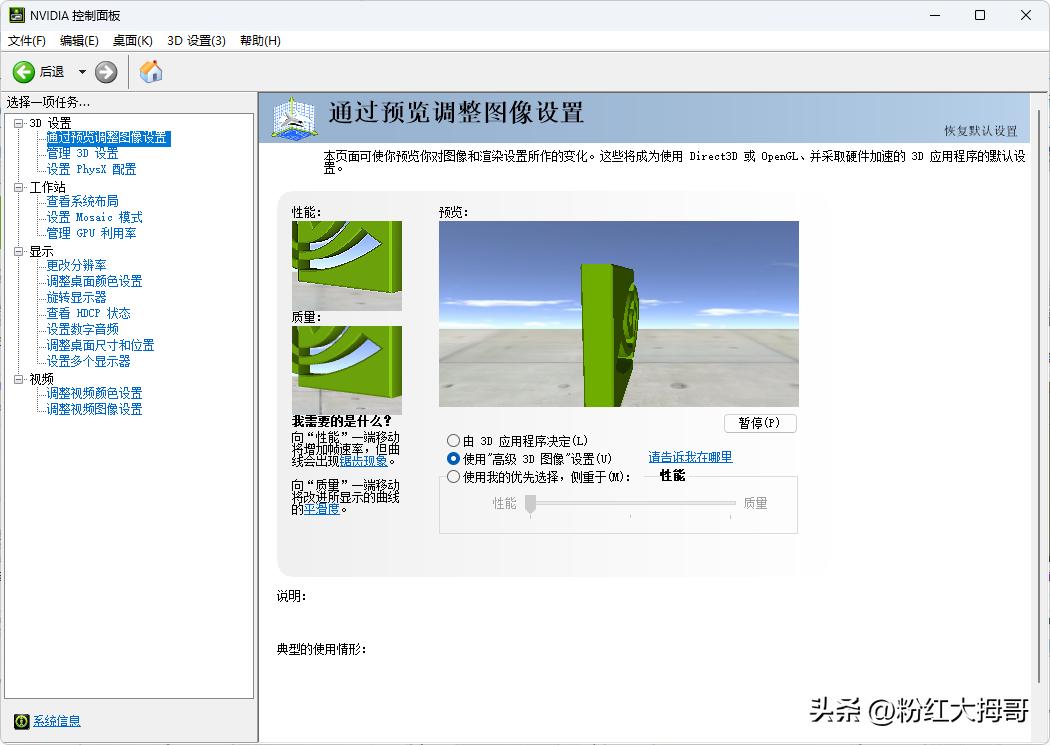Enable 使用高级 3D 图像设置 option
The height and width of the screenshot is (745, 1050).
pos(454,458)
